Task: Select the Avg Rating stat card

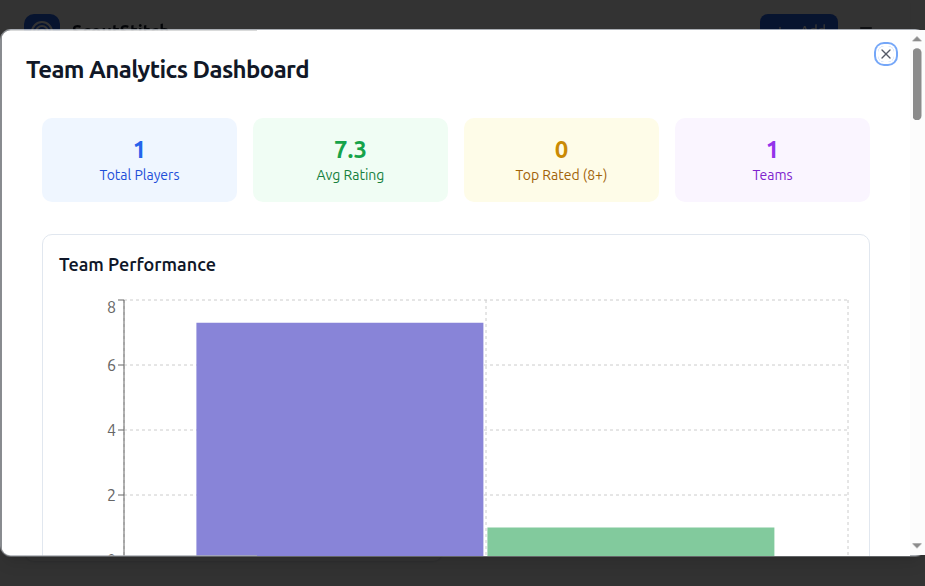Action: pos(350,159)
